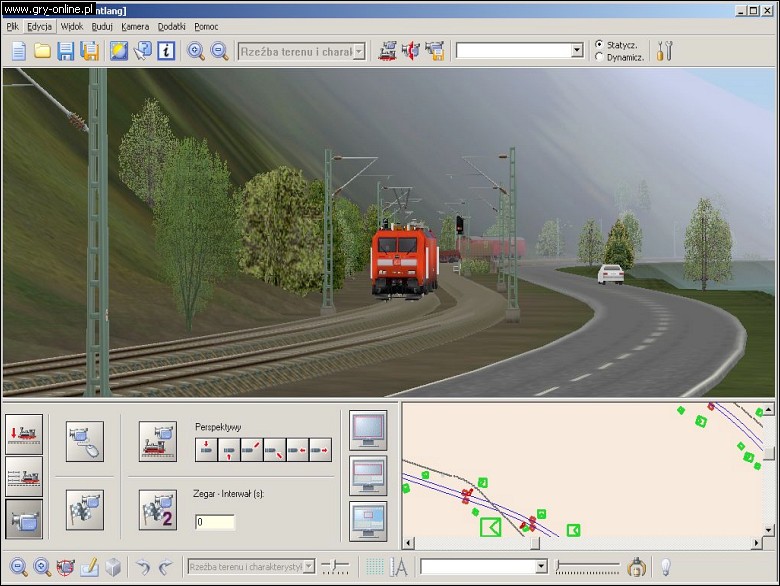Click the grabber claw icon
The image size is (780, 586).
636,567
